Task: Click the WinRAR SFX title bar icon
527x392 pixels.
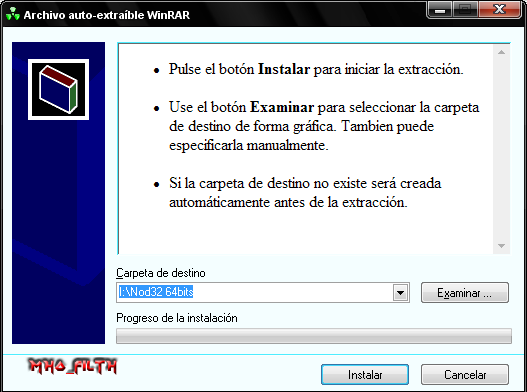Action: (x=13, y=15)
